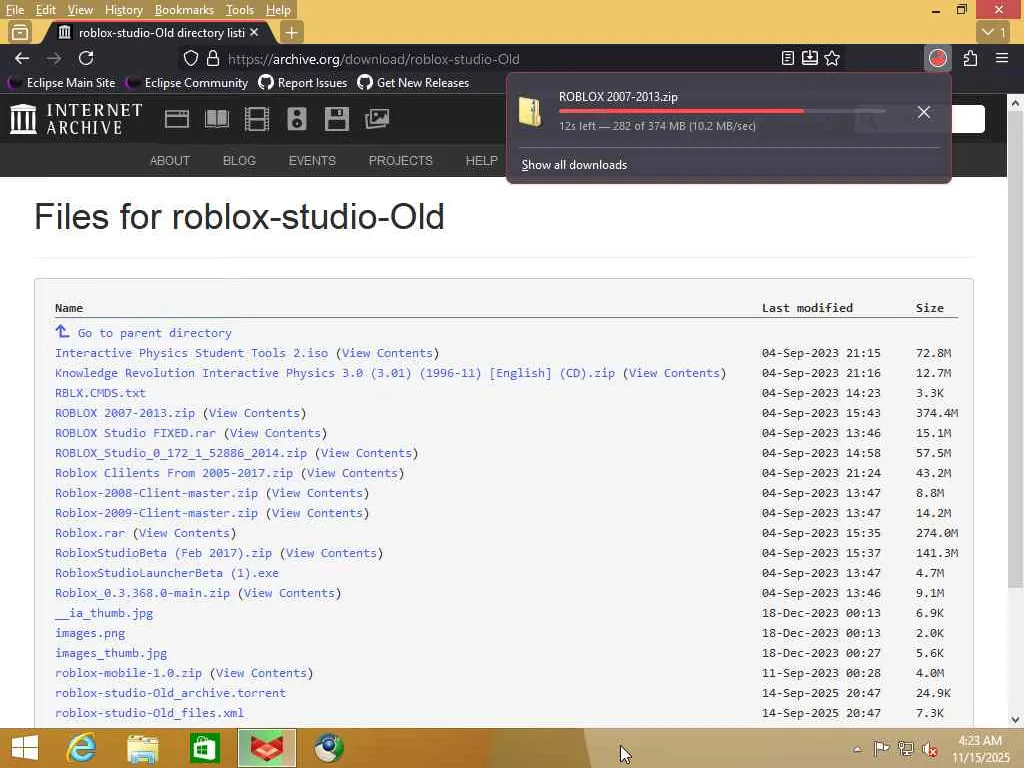Open the Internet Archive video film icon
This screenshot has width=1024, height=768.
pos(257,119)
